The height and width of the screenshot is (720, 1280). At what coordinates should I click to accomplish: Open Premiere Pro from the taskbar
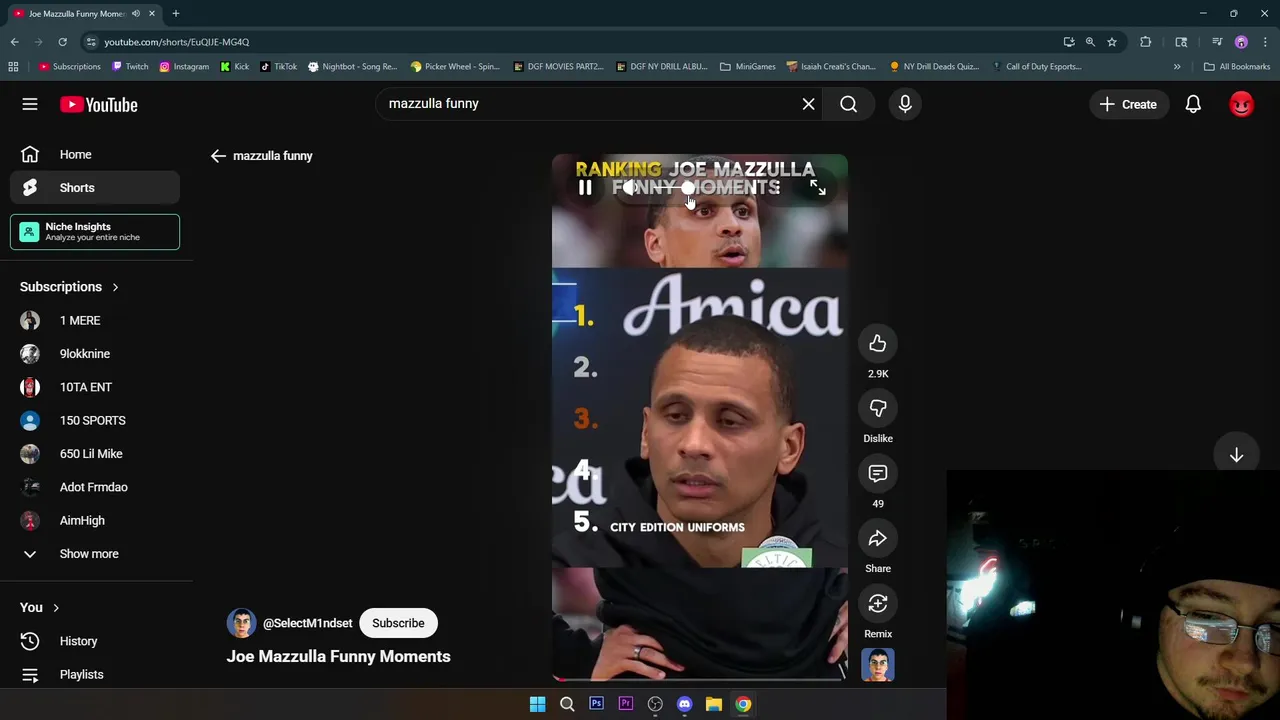pos(625,704)
